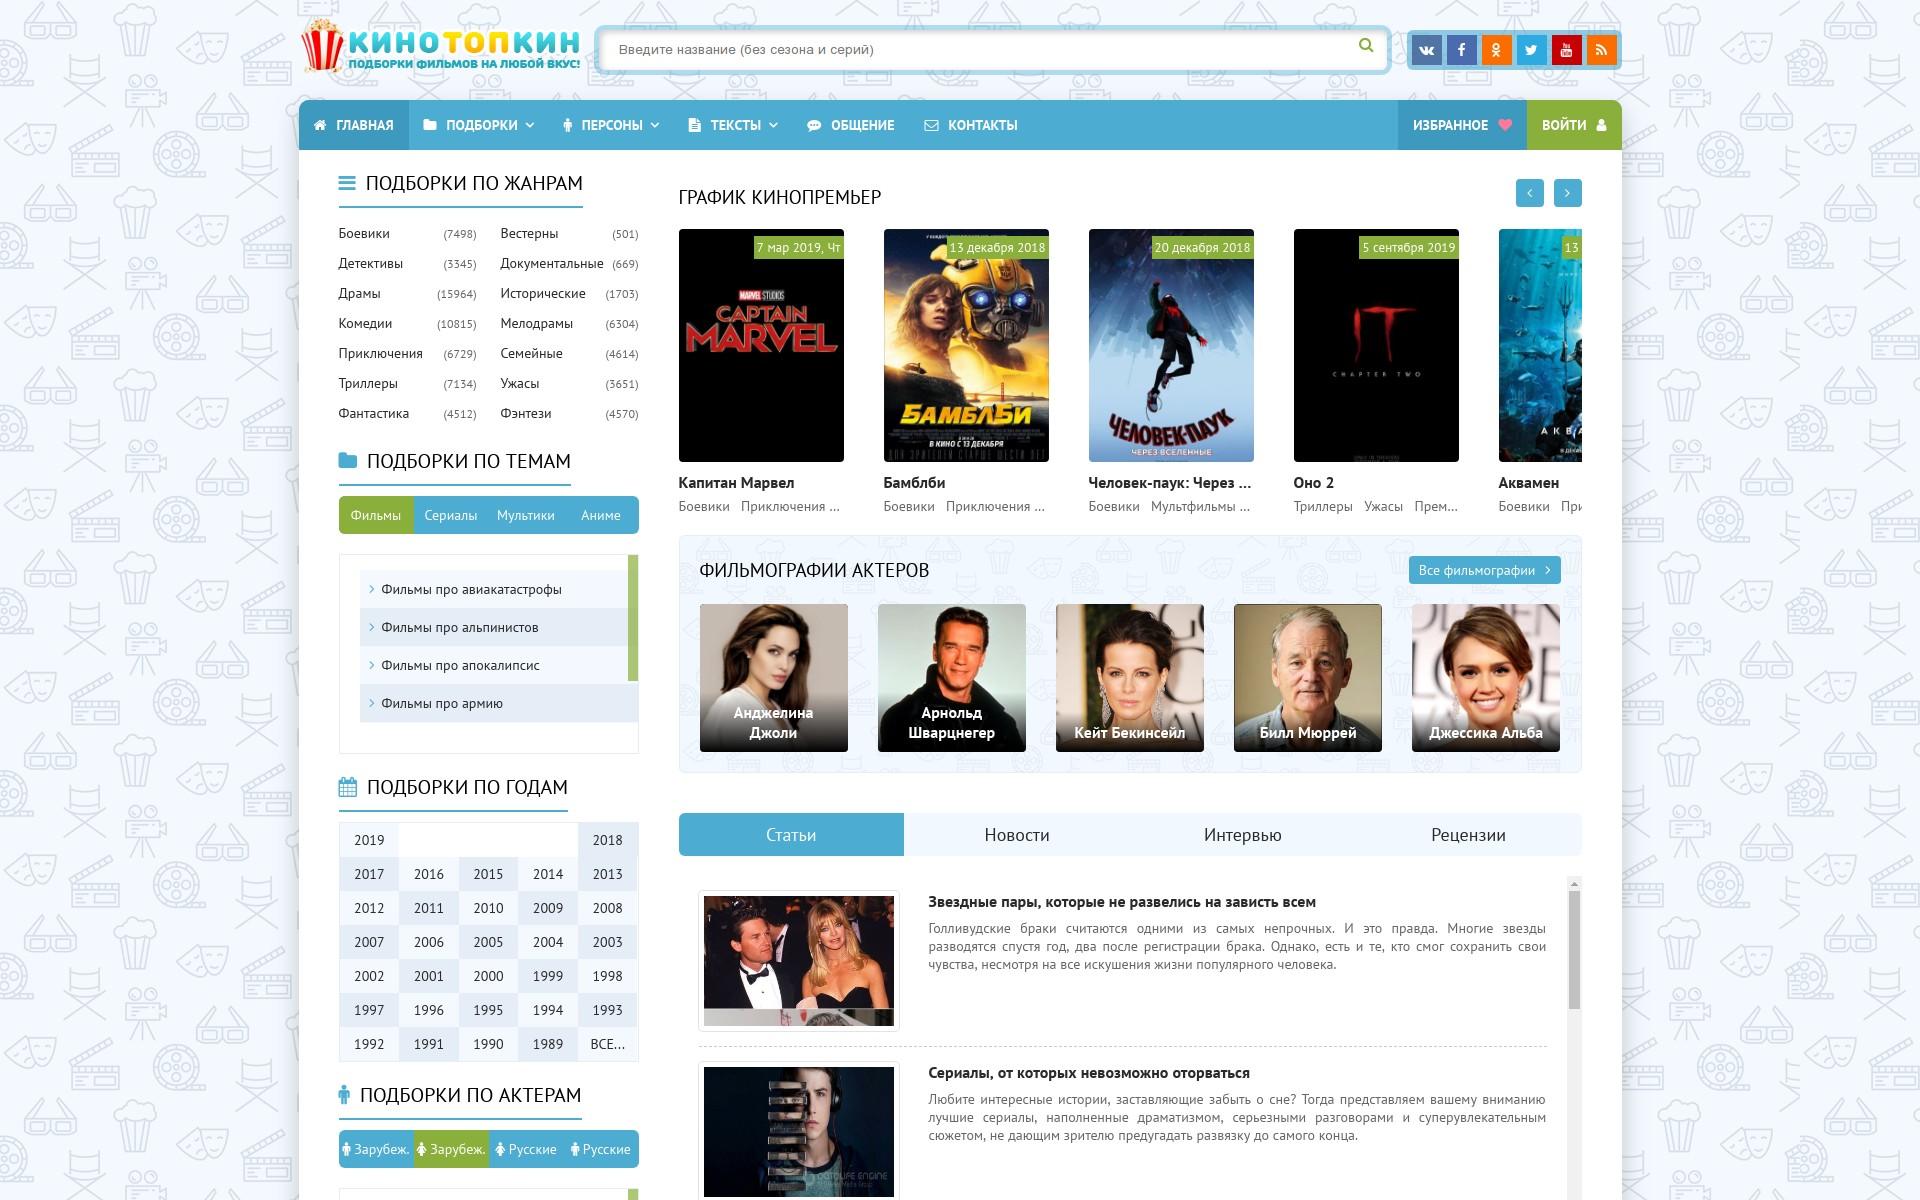The height and width of the screenshot is (1200, 1920).
Task: Click the home icon beside Главная
Action: pyautogui.click(x=320, y=125)
